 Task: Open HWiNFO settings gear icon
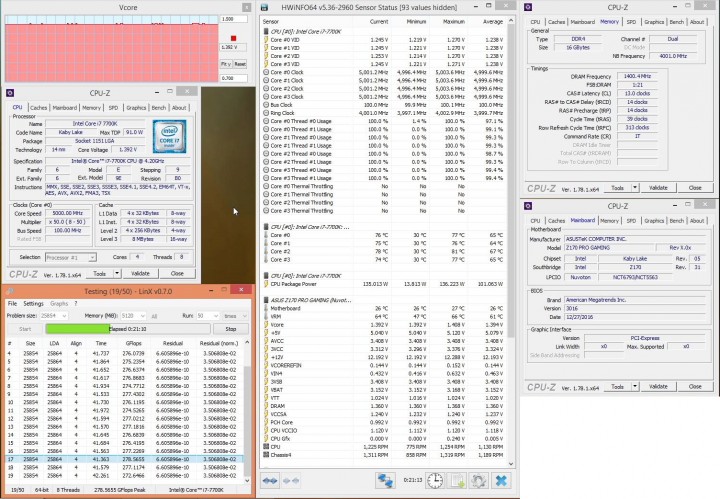click(478, 481)
